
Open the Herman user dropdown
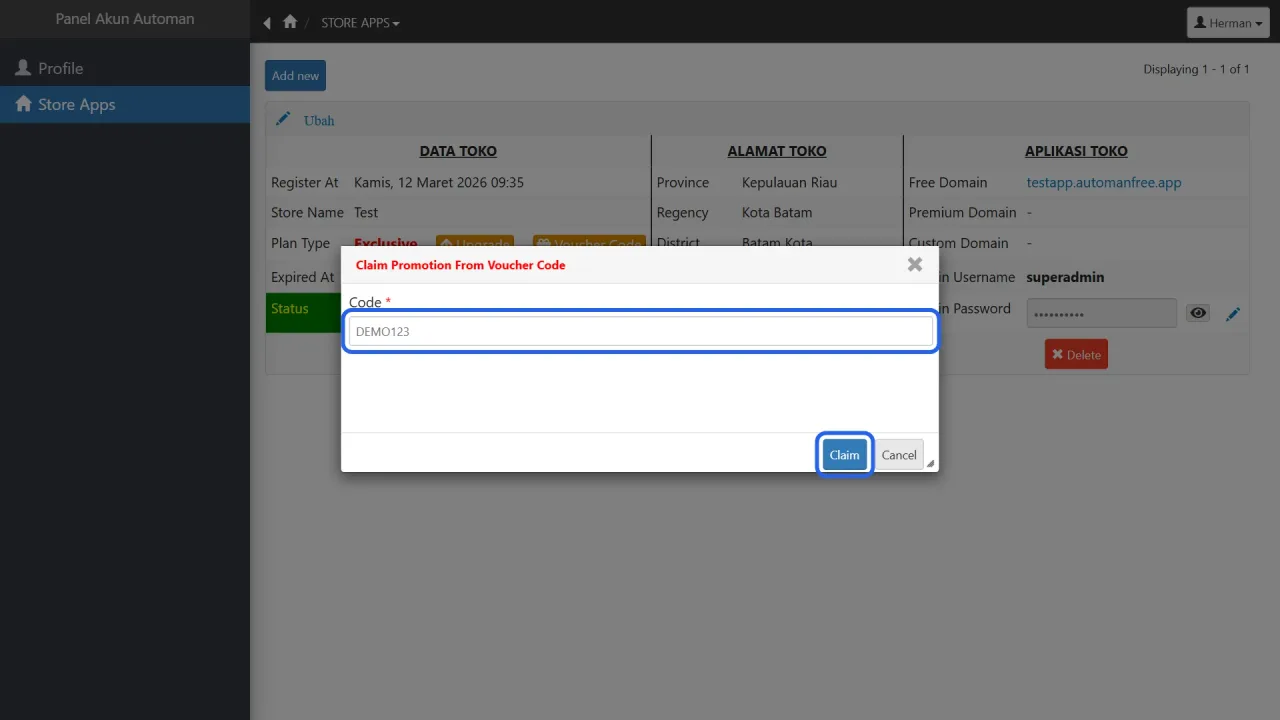(1228, 23)
